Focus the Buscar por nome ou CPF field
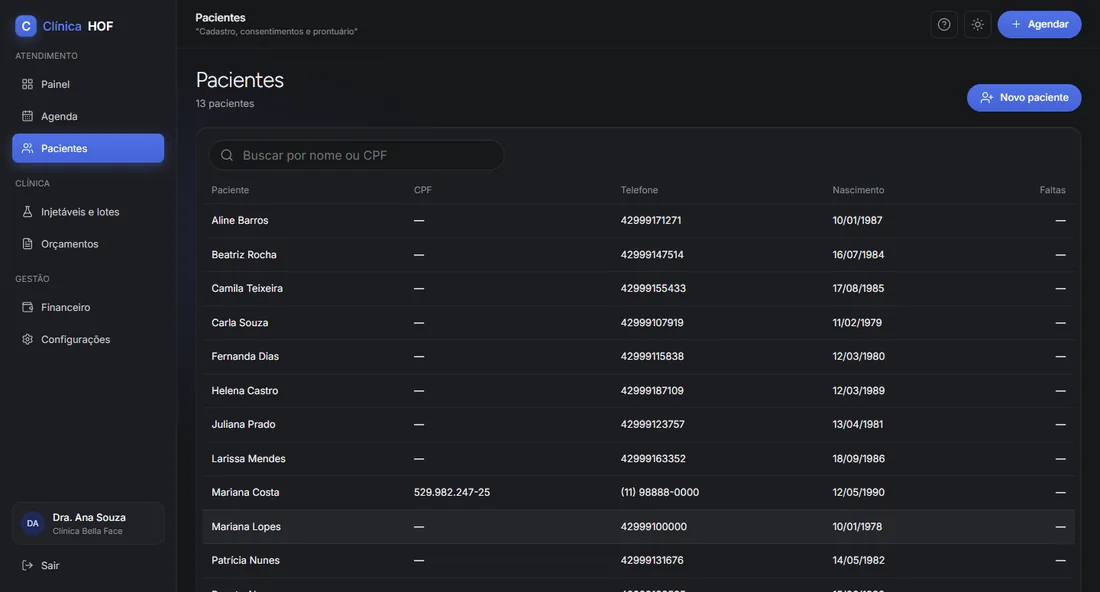 356,155
